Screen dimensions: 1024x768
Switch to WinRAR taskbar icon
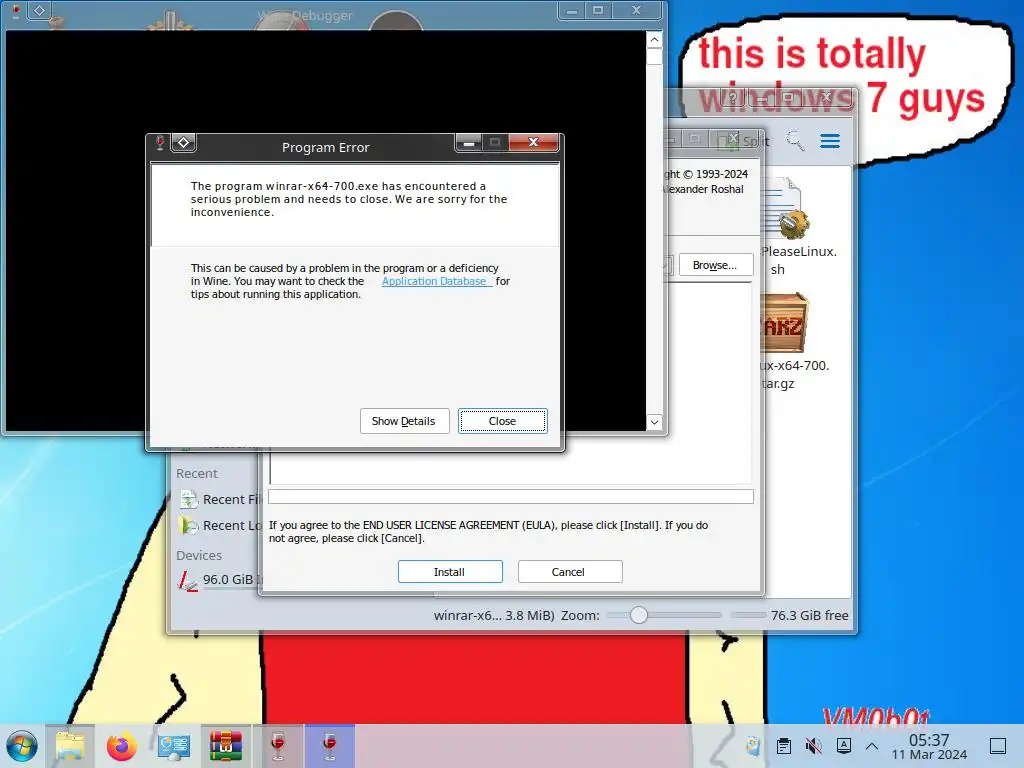point(226,746)
